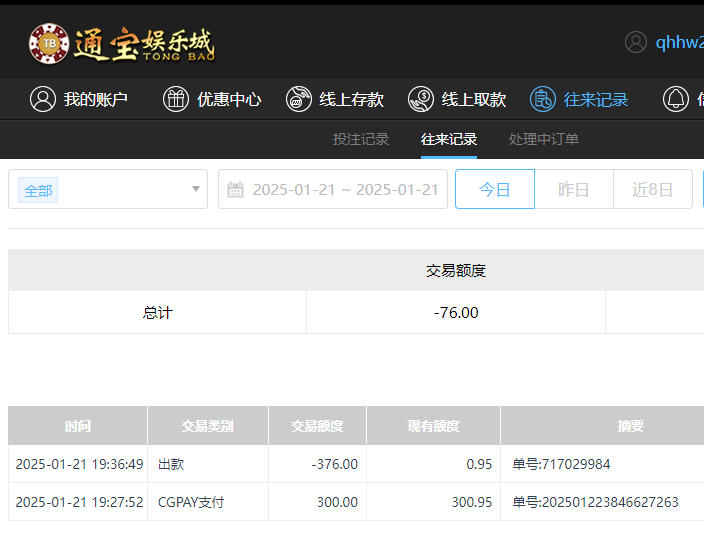Click timestamp 2025-01-21 19:36:49
Viewport: 704px width, 533px height.
79,464
